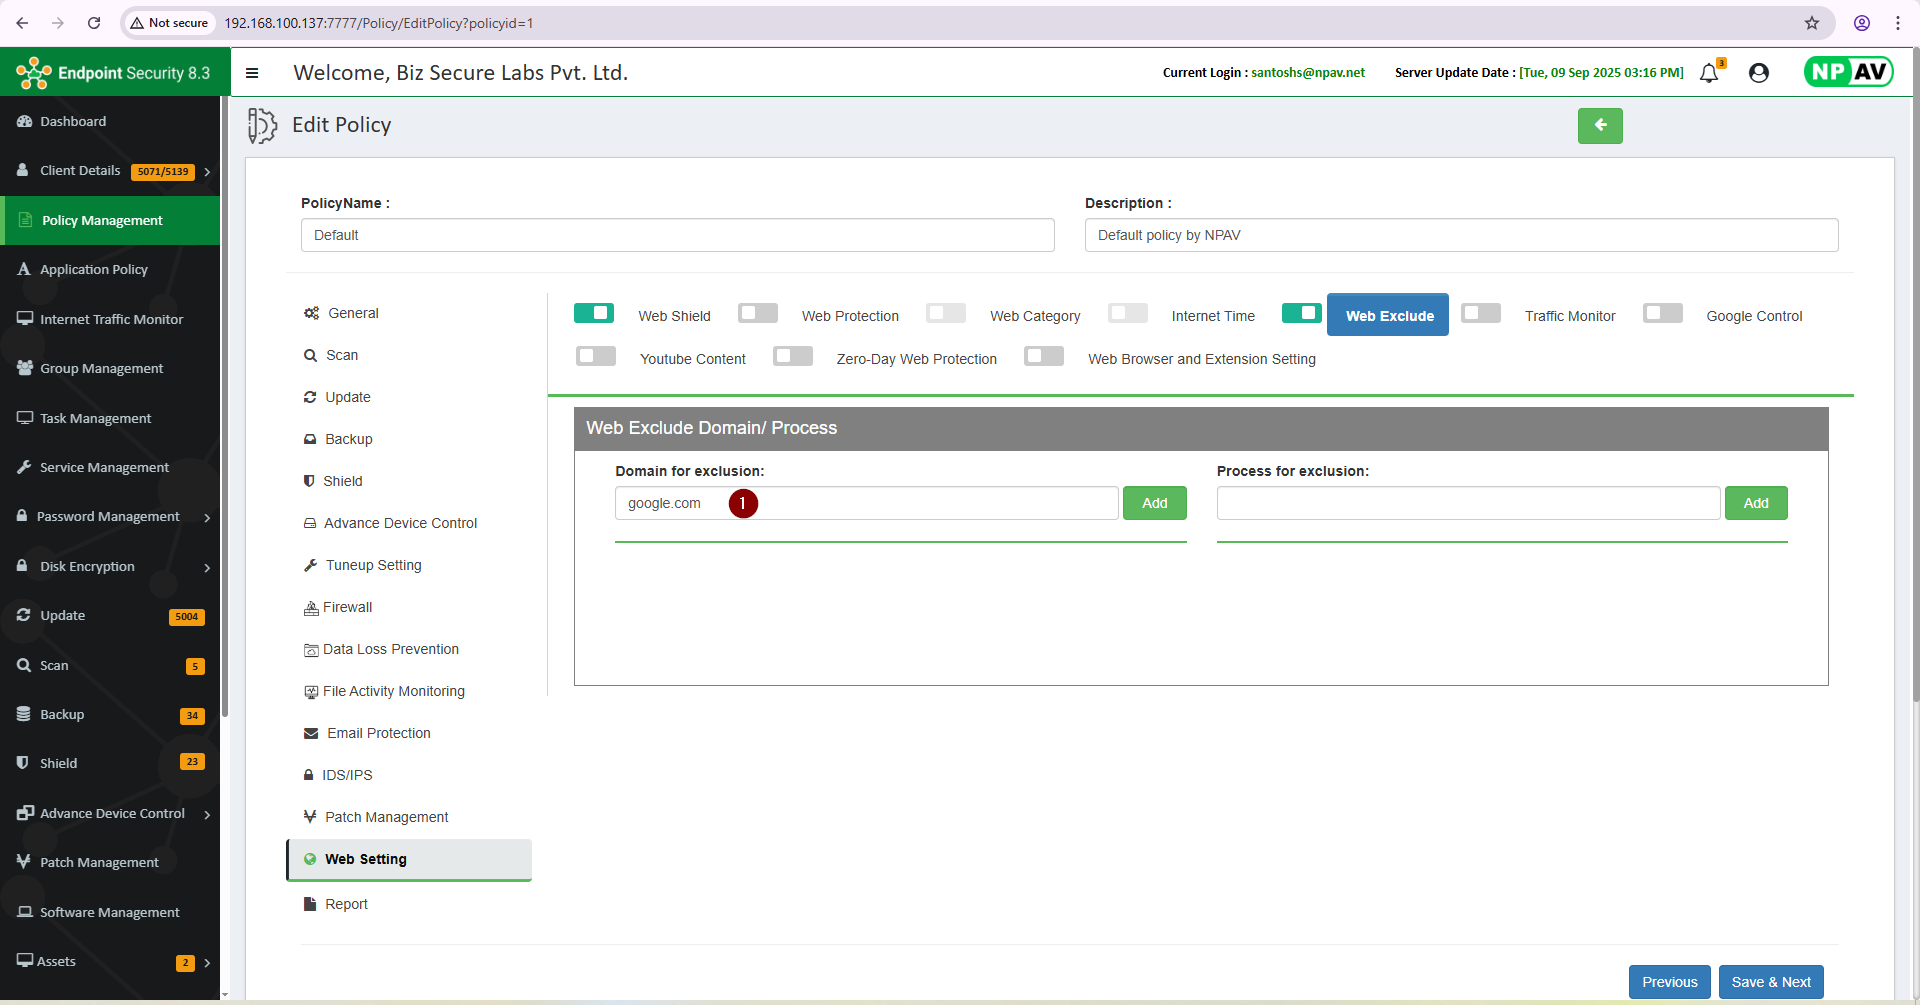Viewport: 1920px width, 1005px height.
Task: Click the Process for exclusion field
Action: pyautogui.click(x=1467, y=503)
